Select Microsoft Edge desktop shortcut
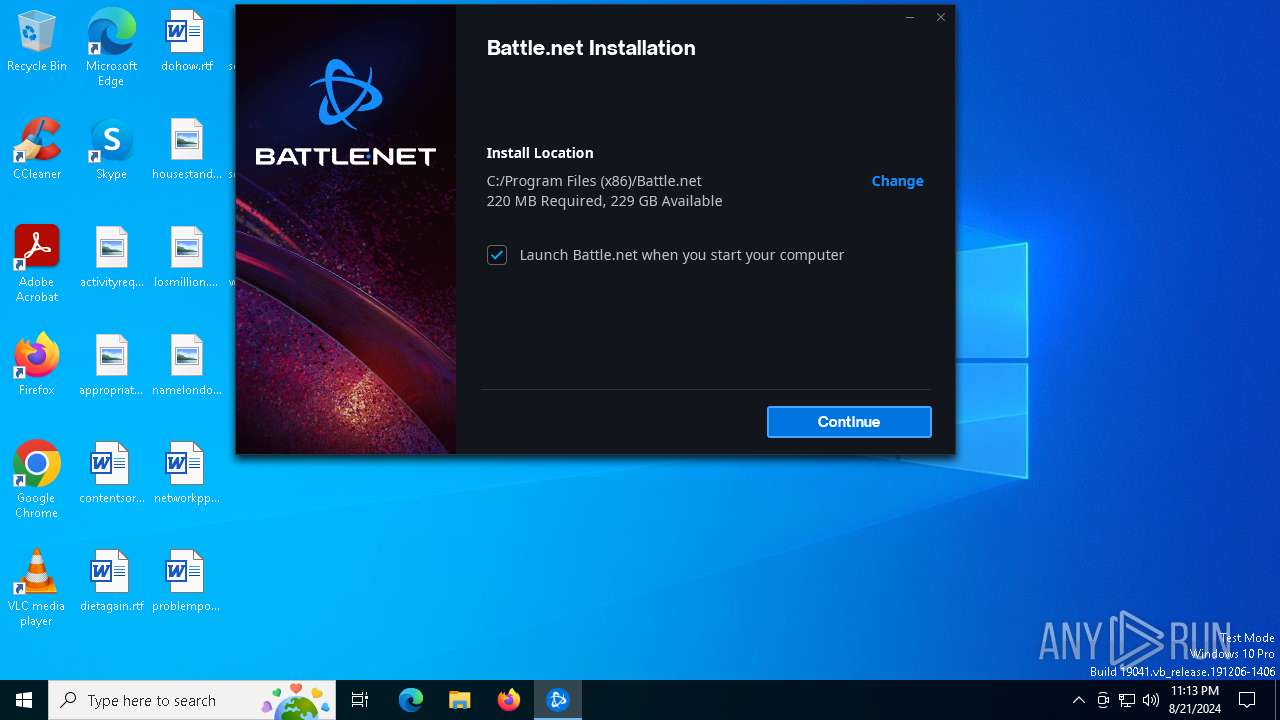This screenshot has height=720, width=1280. coord(111,48)
